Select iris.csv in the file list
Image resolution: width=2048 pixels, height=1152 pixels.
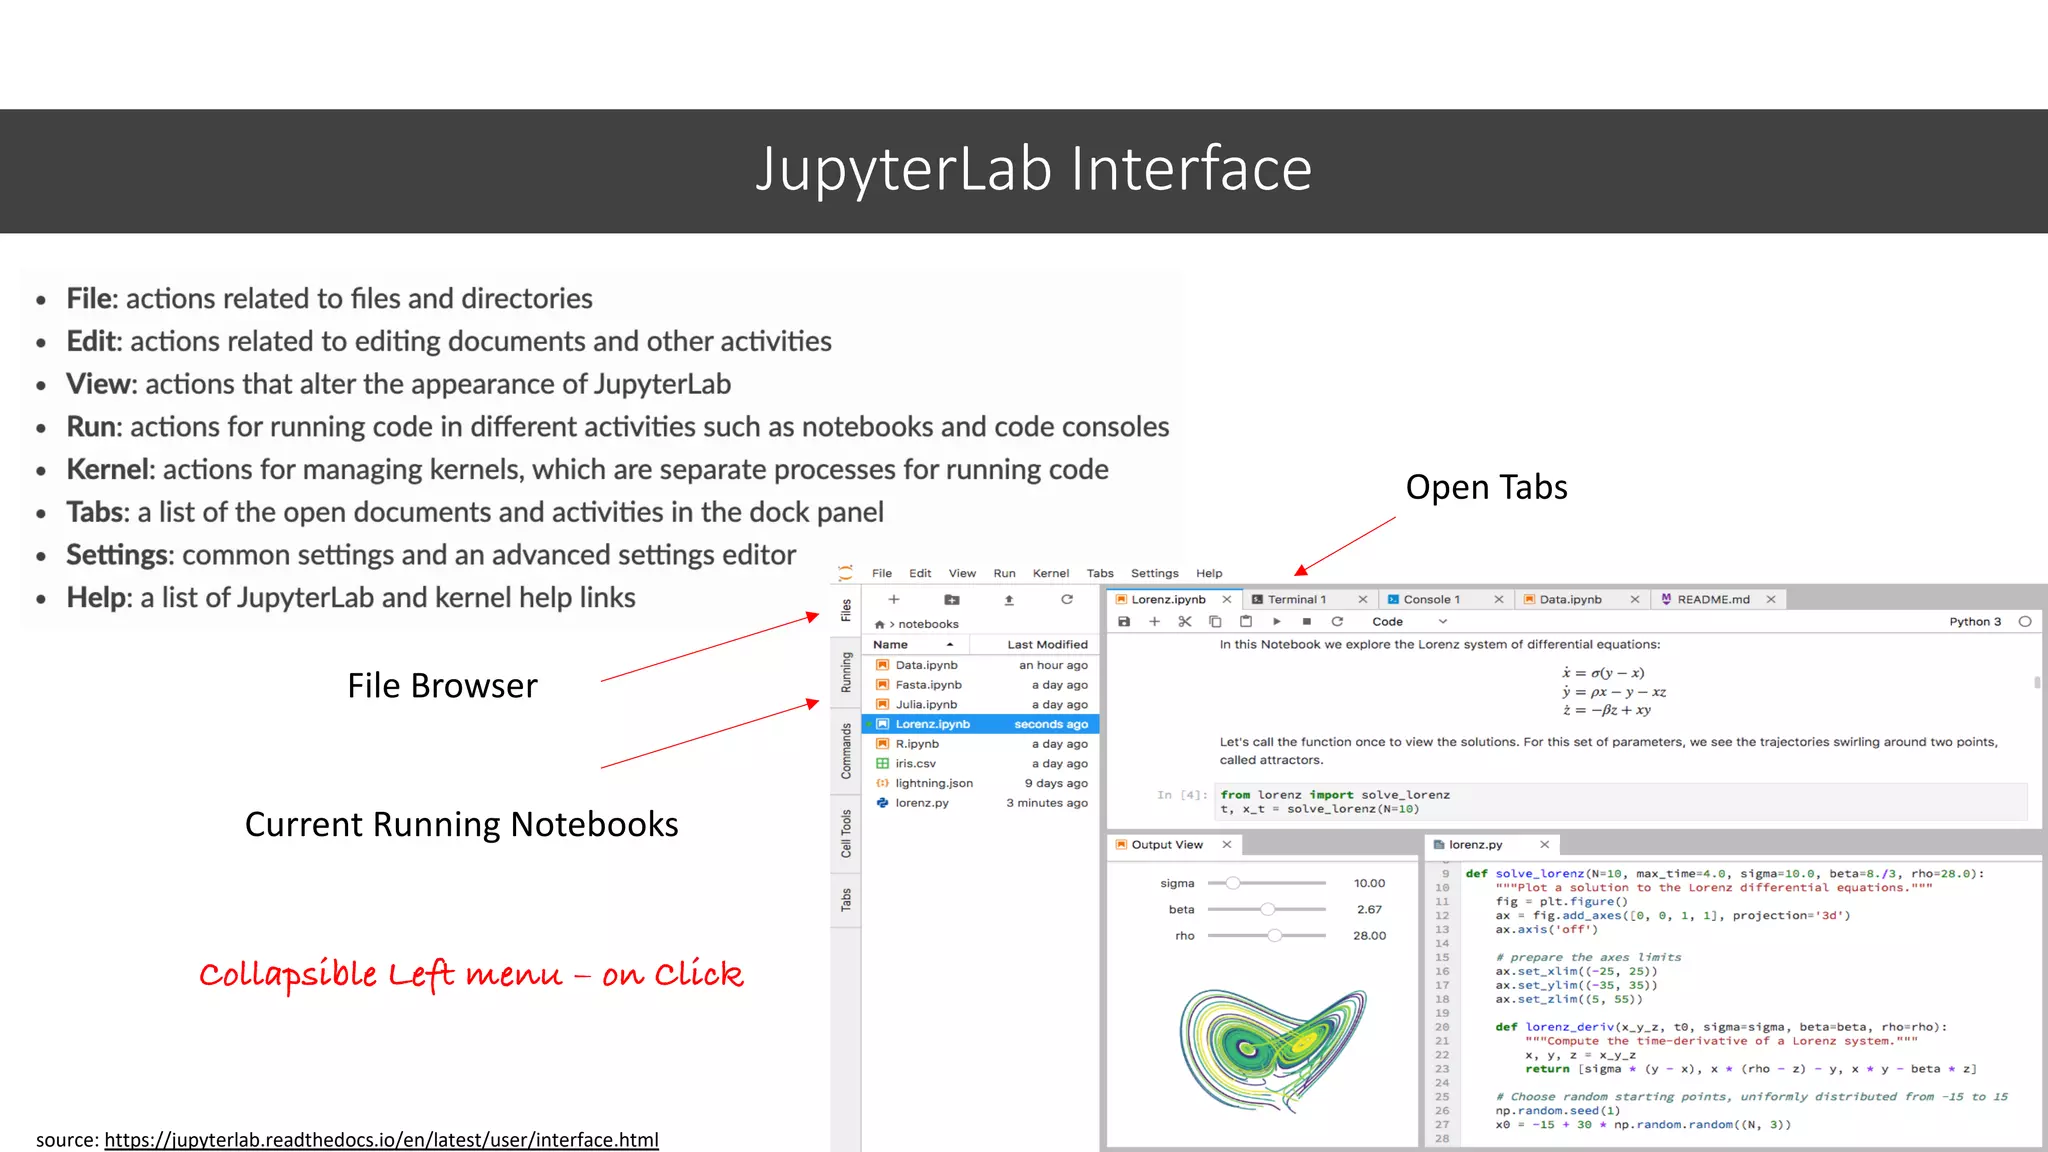pos(981,763)
